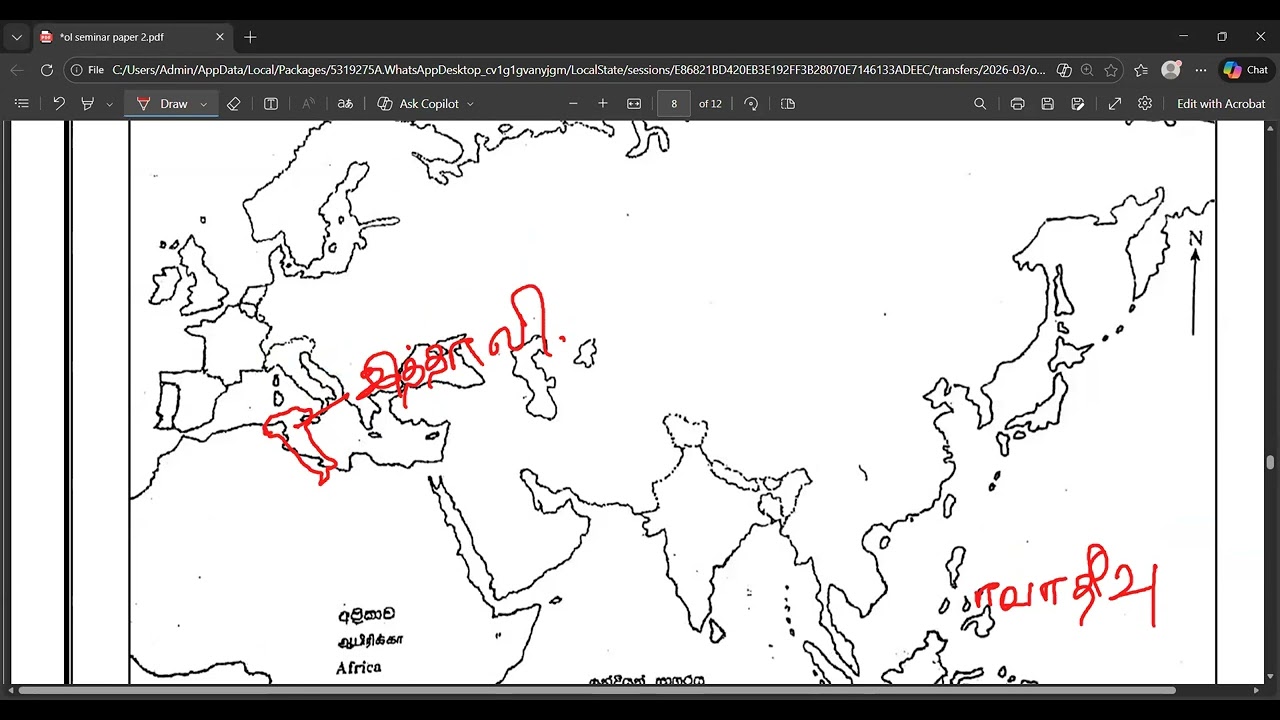
Task: Click Ask Copilot button
Action: click(x=418, y=104)
